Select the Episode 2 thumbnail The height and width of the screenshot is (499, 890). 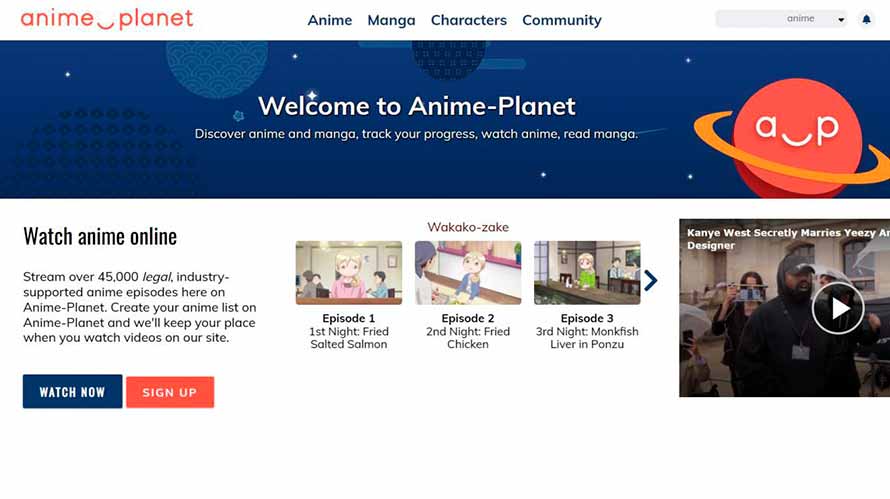(x=468, y=272)
